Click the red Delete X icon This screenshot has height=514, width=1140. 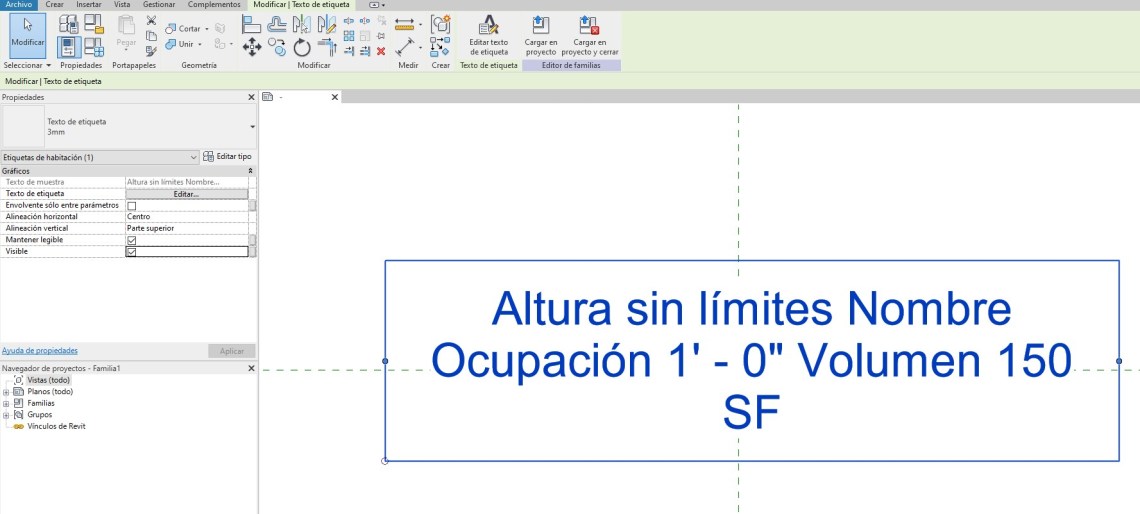click(x=381, y=51)
